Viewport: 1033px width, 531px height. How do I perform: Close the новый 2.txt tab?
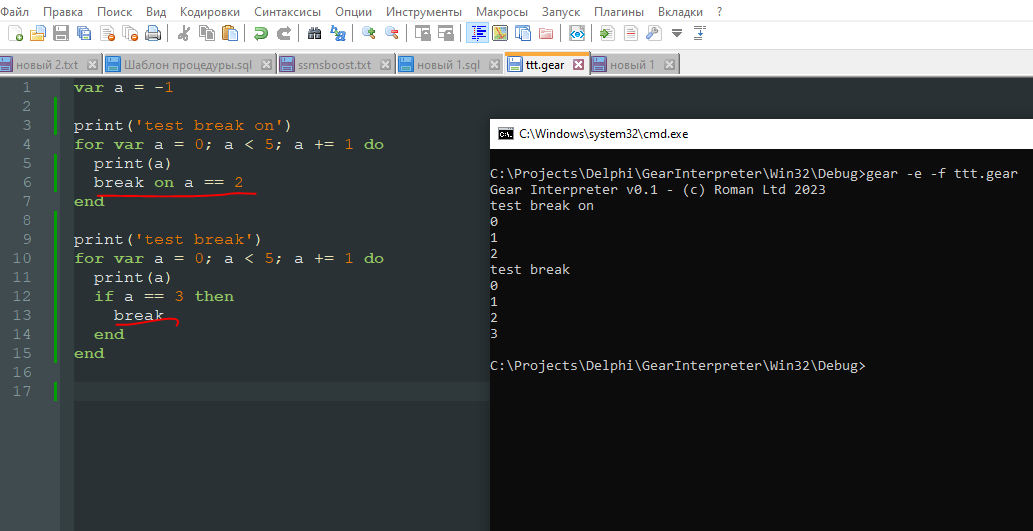[x=92, y=65]
